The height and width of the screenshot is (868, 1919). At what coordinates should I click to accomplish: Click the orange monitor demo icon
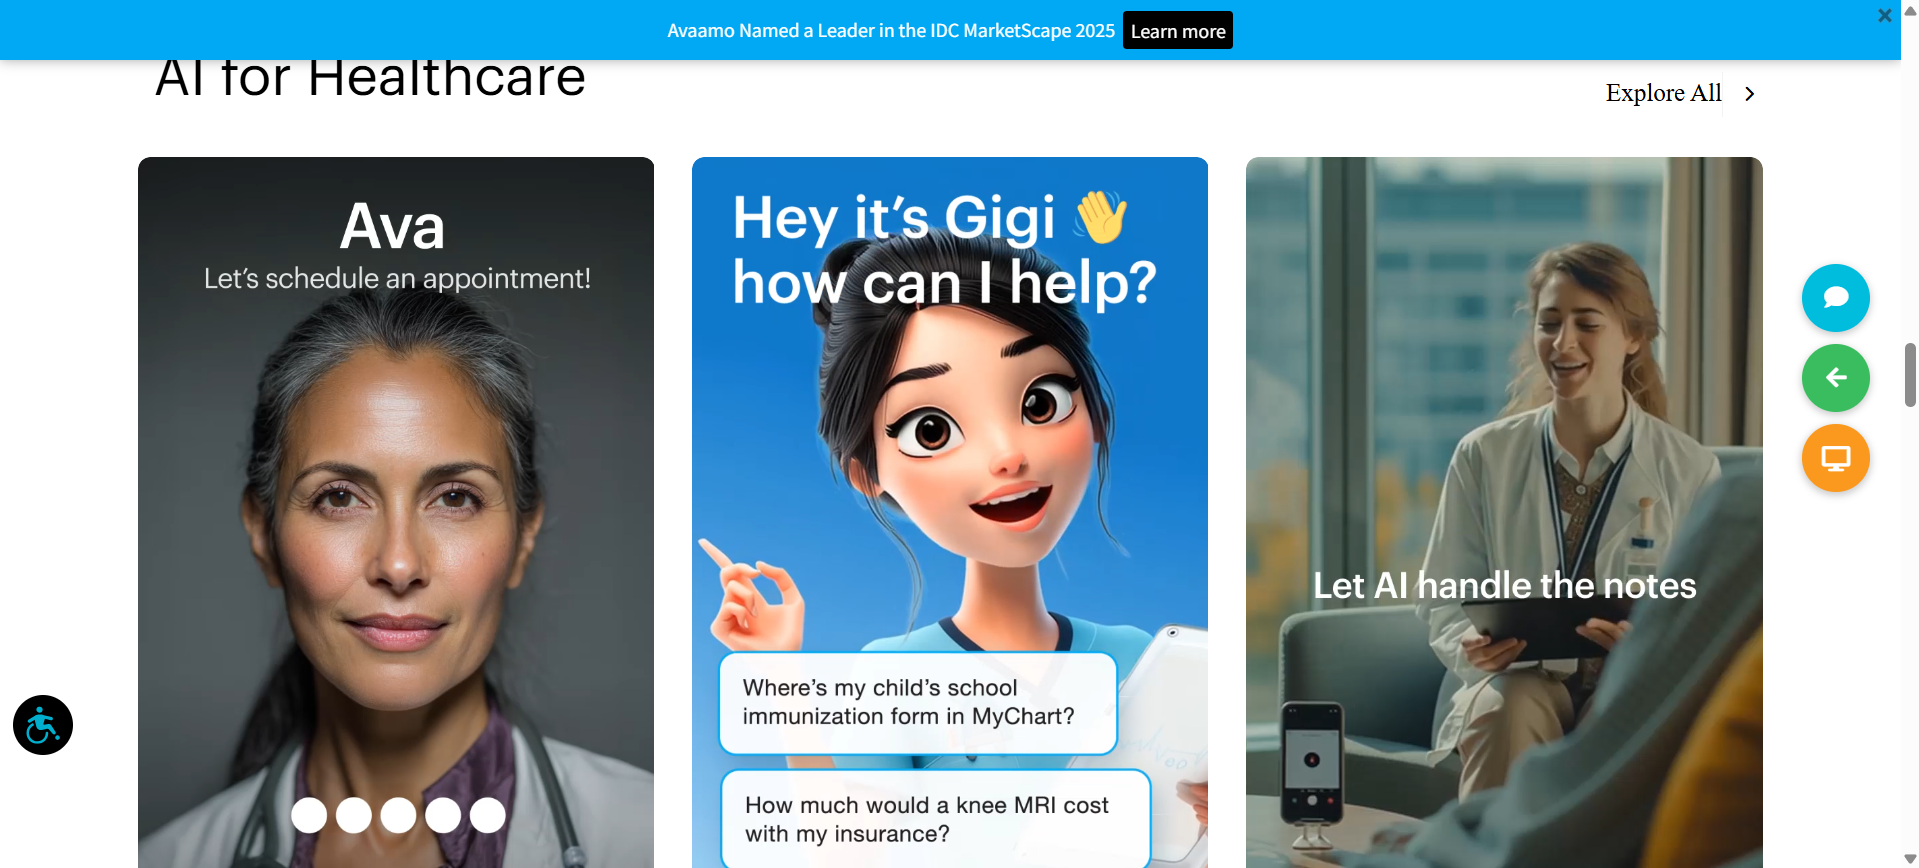1835,458
